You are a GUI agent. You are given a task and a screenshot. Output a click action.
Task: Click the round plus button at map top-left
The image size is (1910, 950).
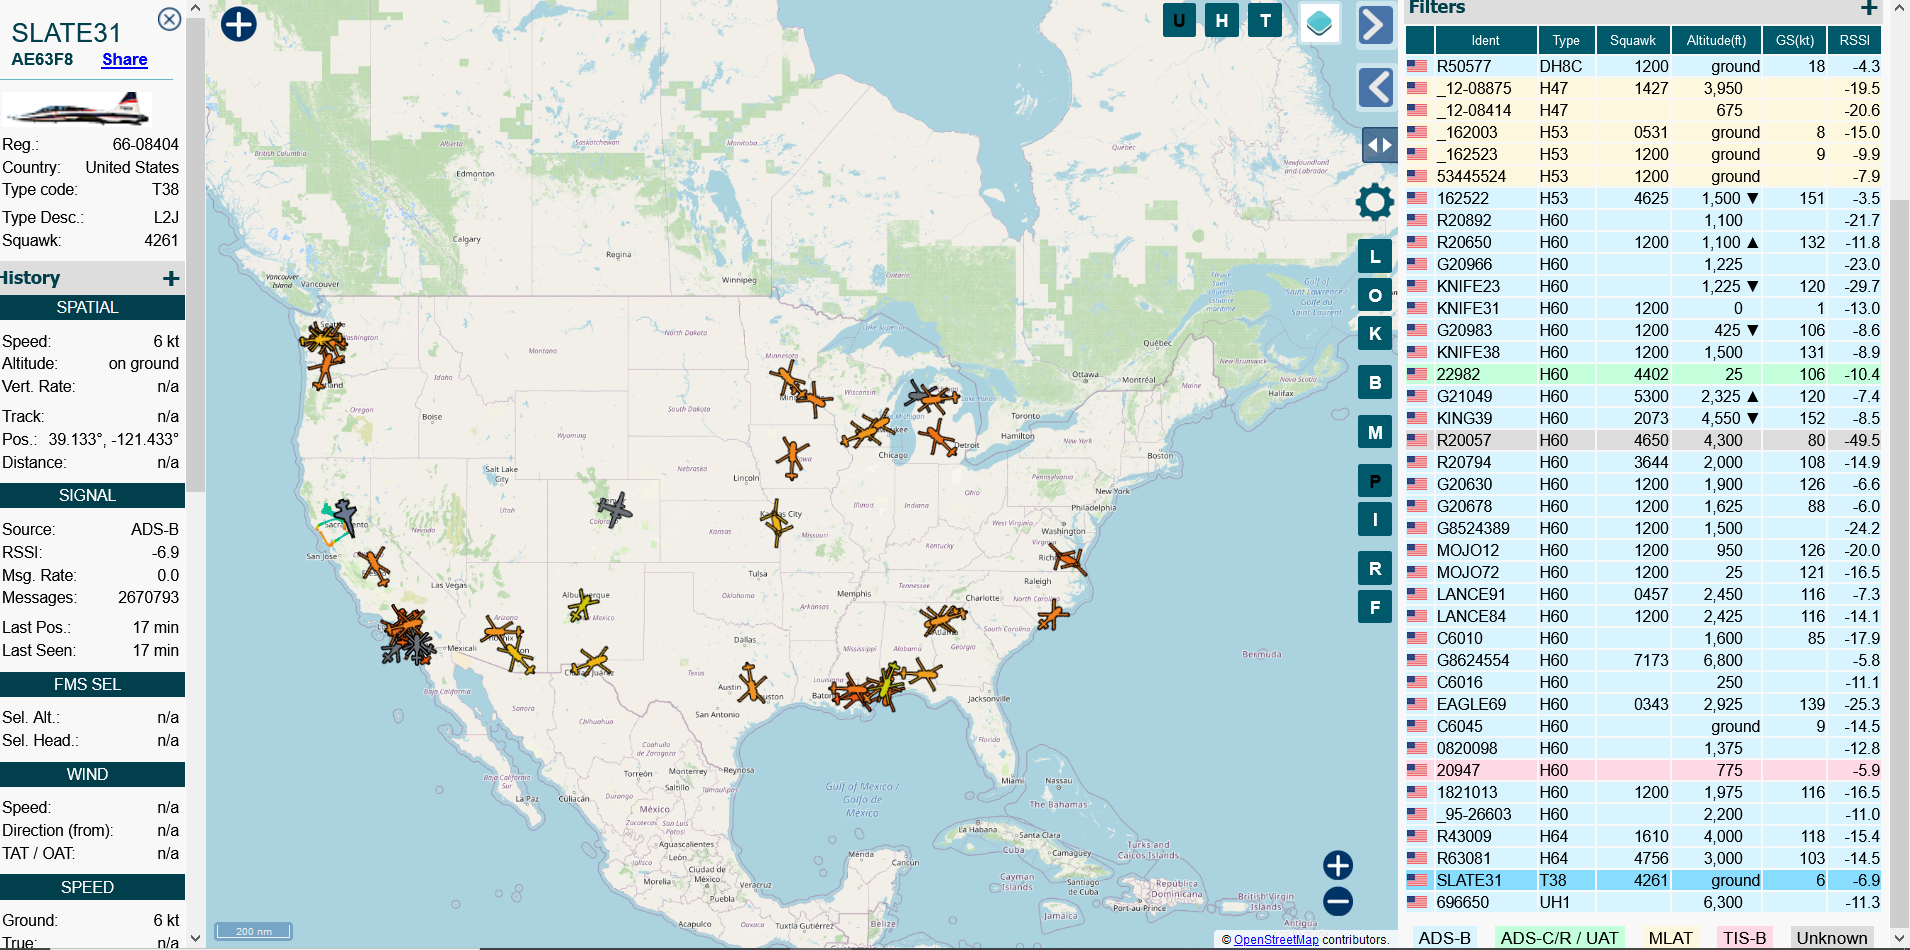238,23
